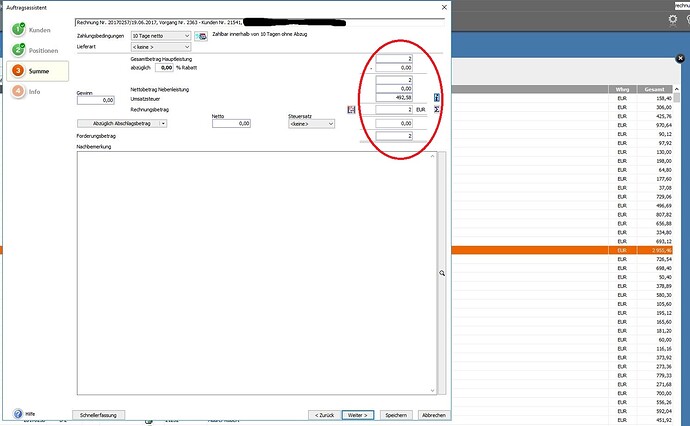Viewport: 690px width, 426px height.
Task: Click the % Rabatt input field
Action: tap(165, 68)
